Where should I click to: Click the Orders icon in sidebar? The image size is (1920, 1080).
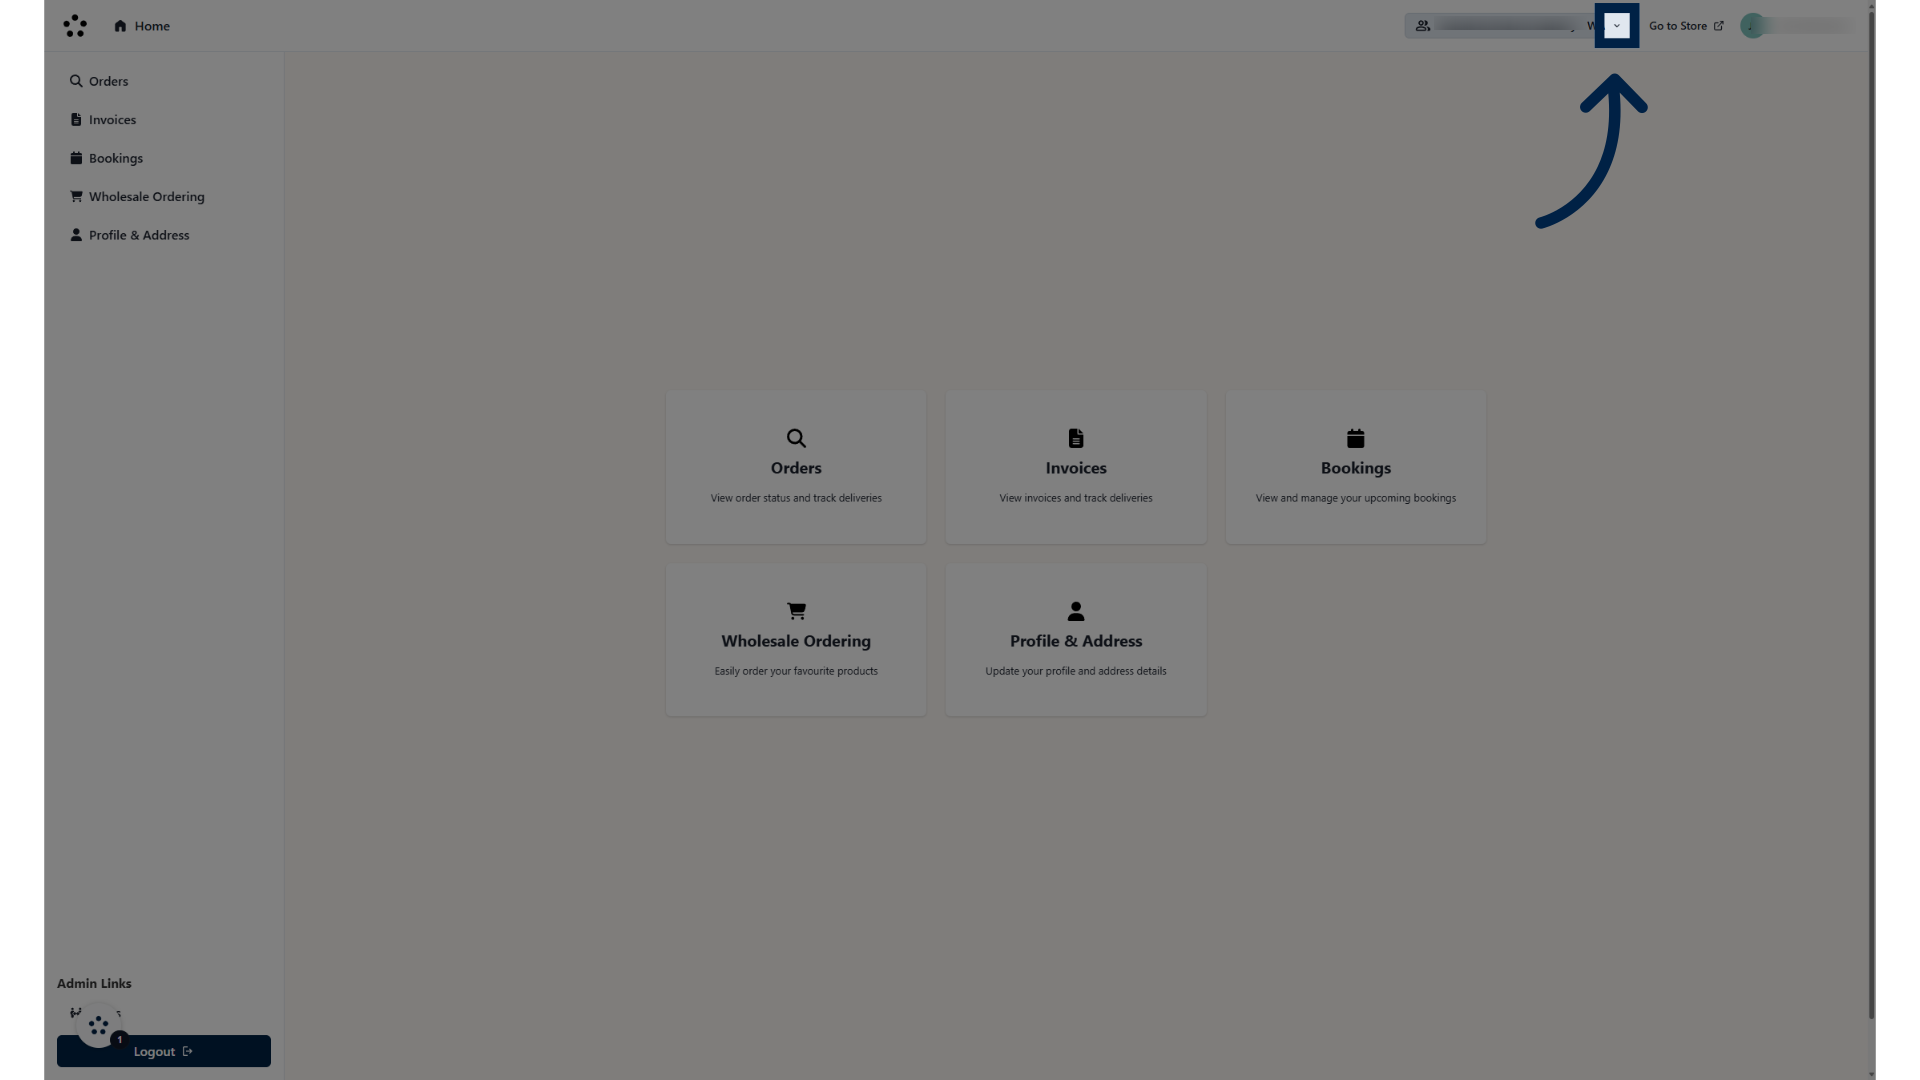pos(75,82)
